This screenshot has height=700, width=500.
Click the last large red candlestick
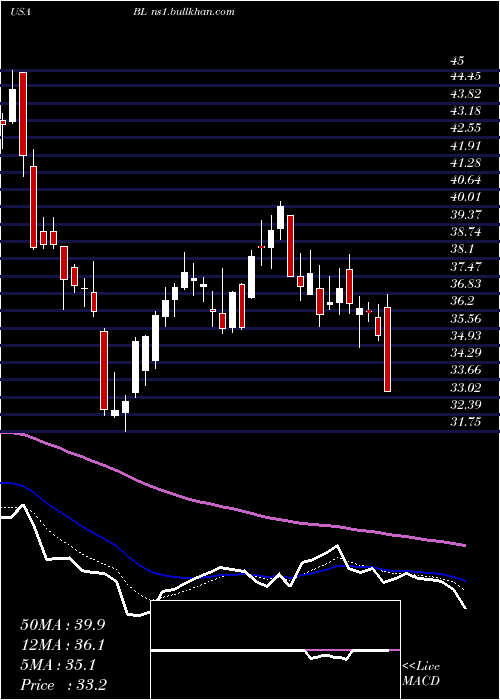[388, 350]
